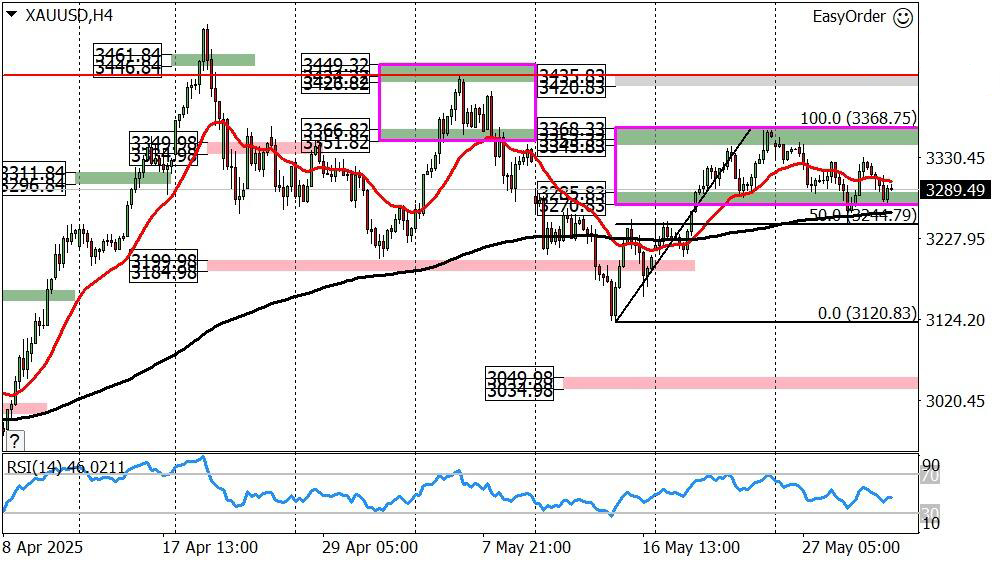Click the RSI scale value 90
The height and width of the screenshot is (562, 1000).
pyautogui.click(x=931, y=464)
